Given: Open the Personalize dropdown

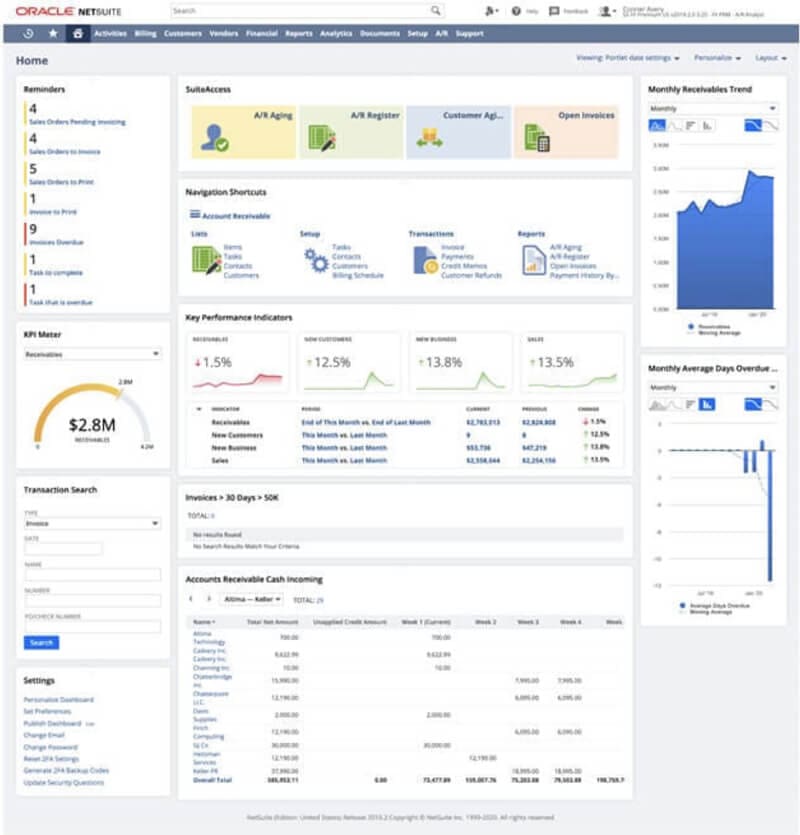Looking at the screenshot, I should click(x=717, y=58).
